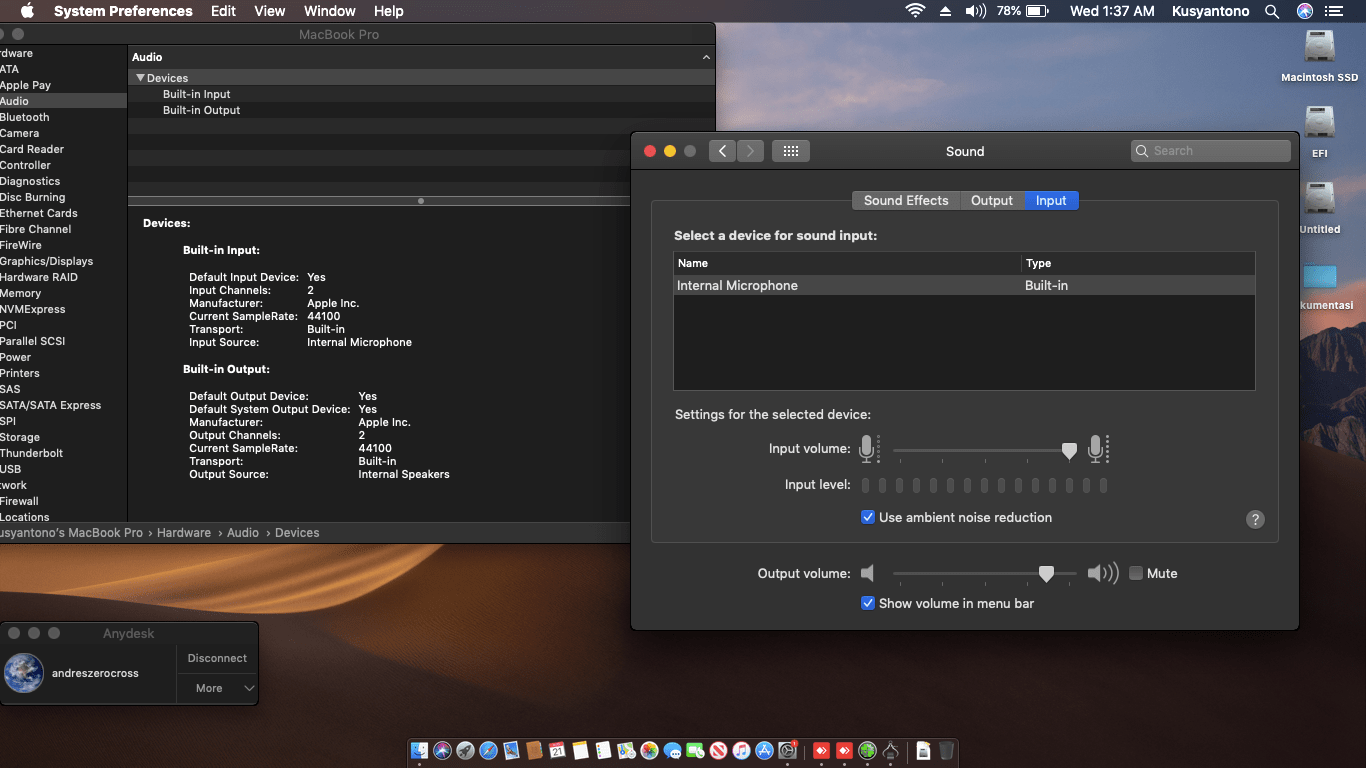Image resolution: width=1366 pixels, height=768 pixels.
Task: Click battery status icon in menu bar
Action: (x=1037, y=11)
